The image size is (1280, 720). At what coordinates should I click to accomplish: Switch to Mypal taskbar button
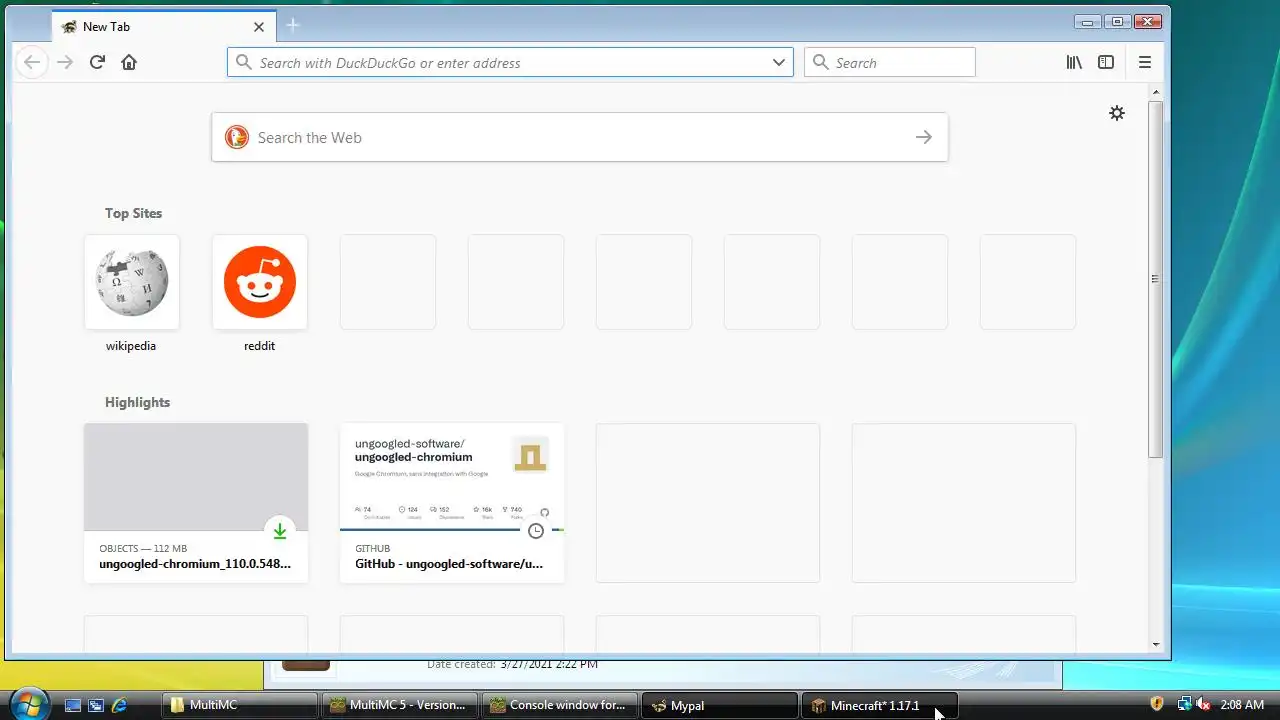720,705
